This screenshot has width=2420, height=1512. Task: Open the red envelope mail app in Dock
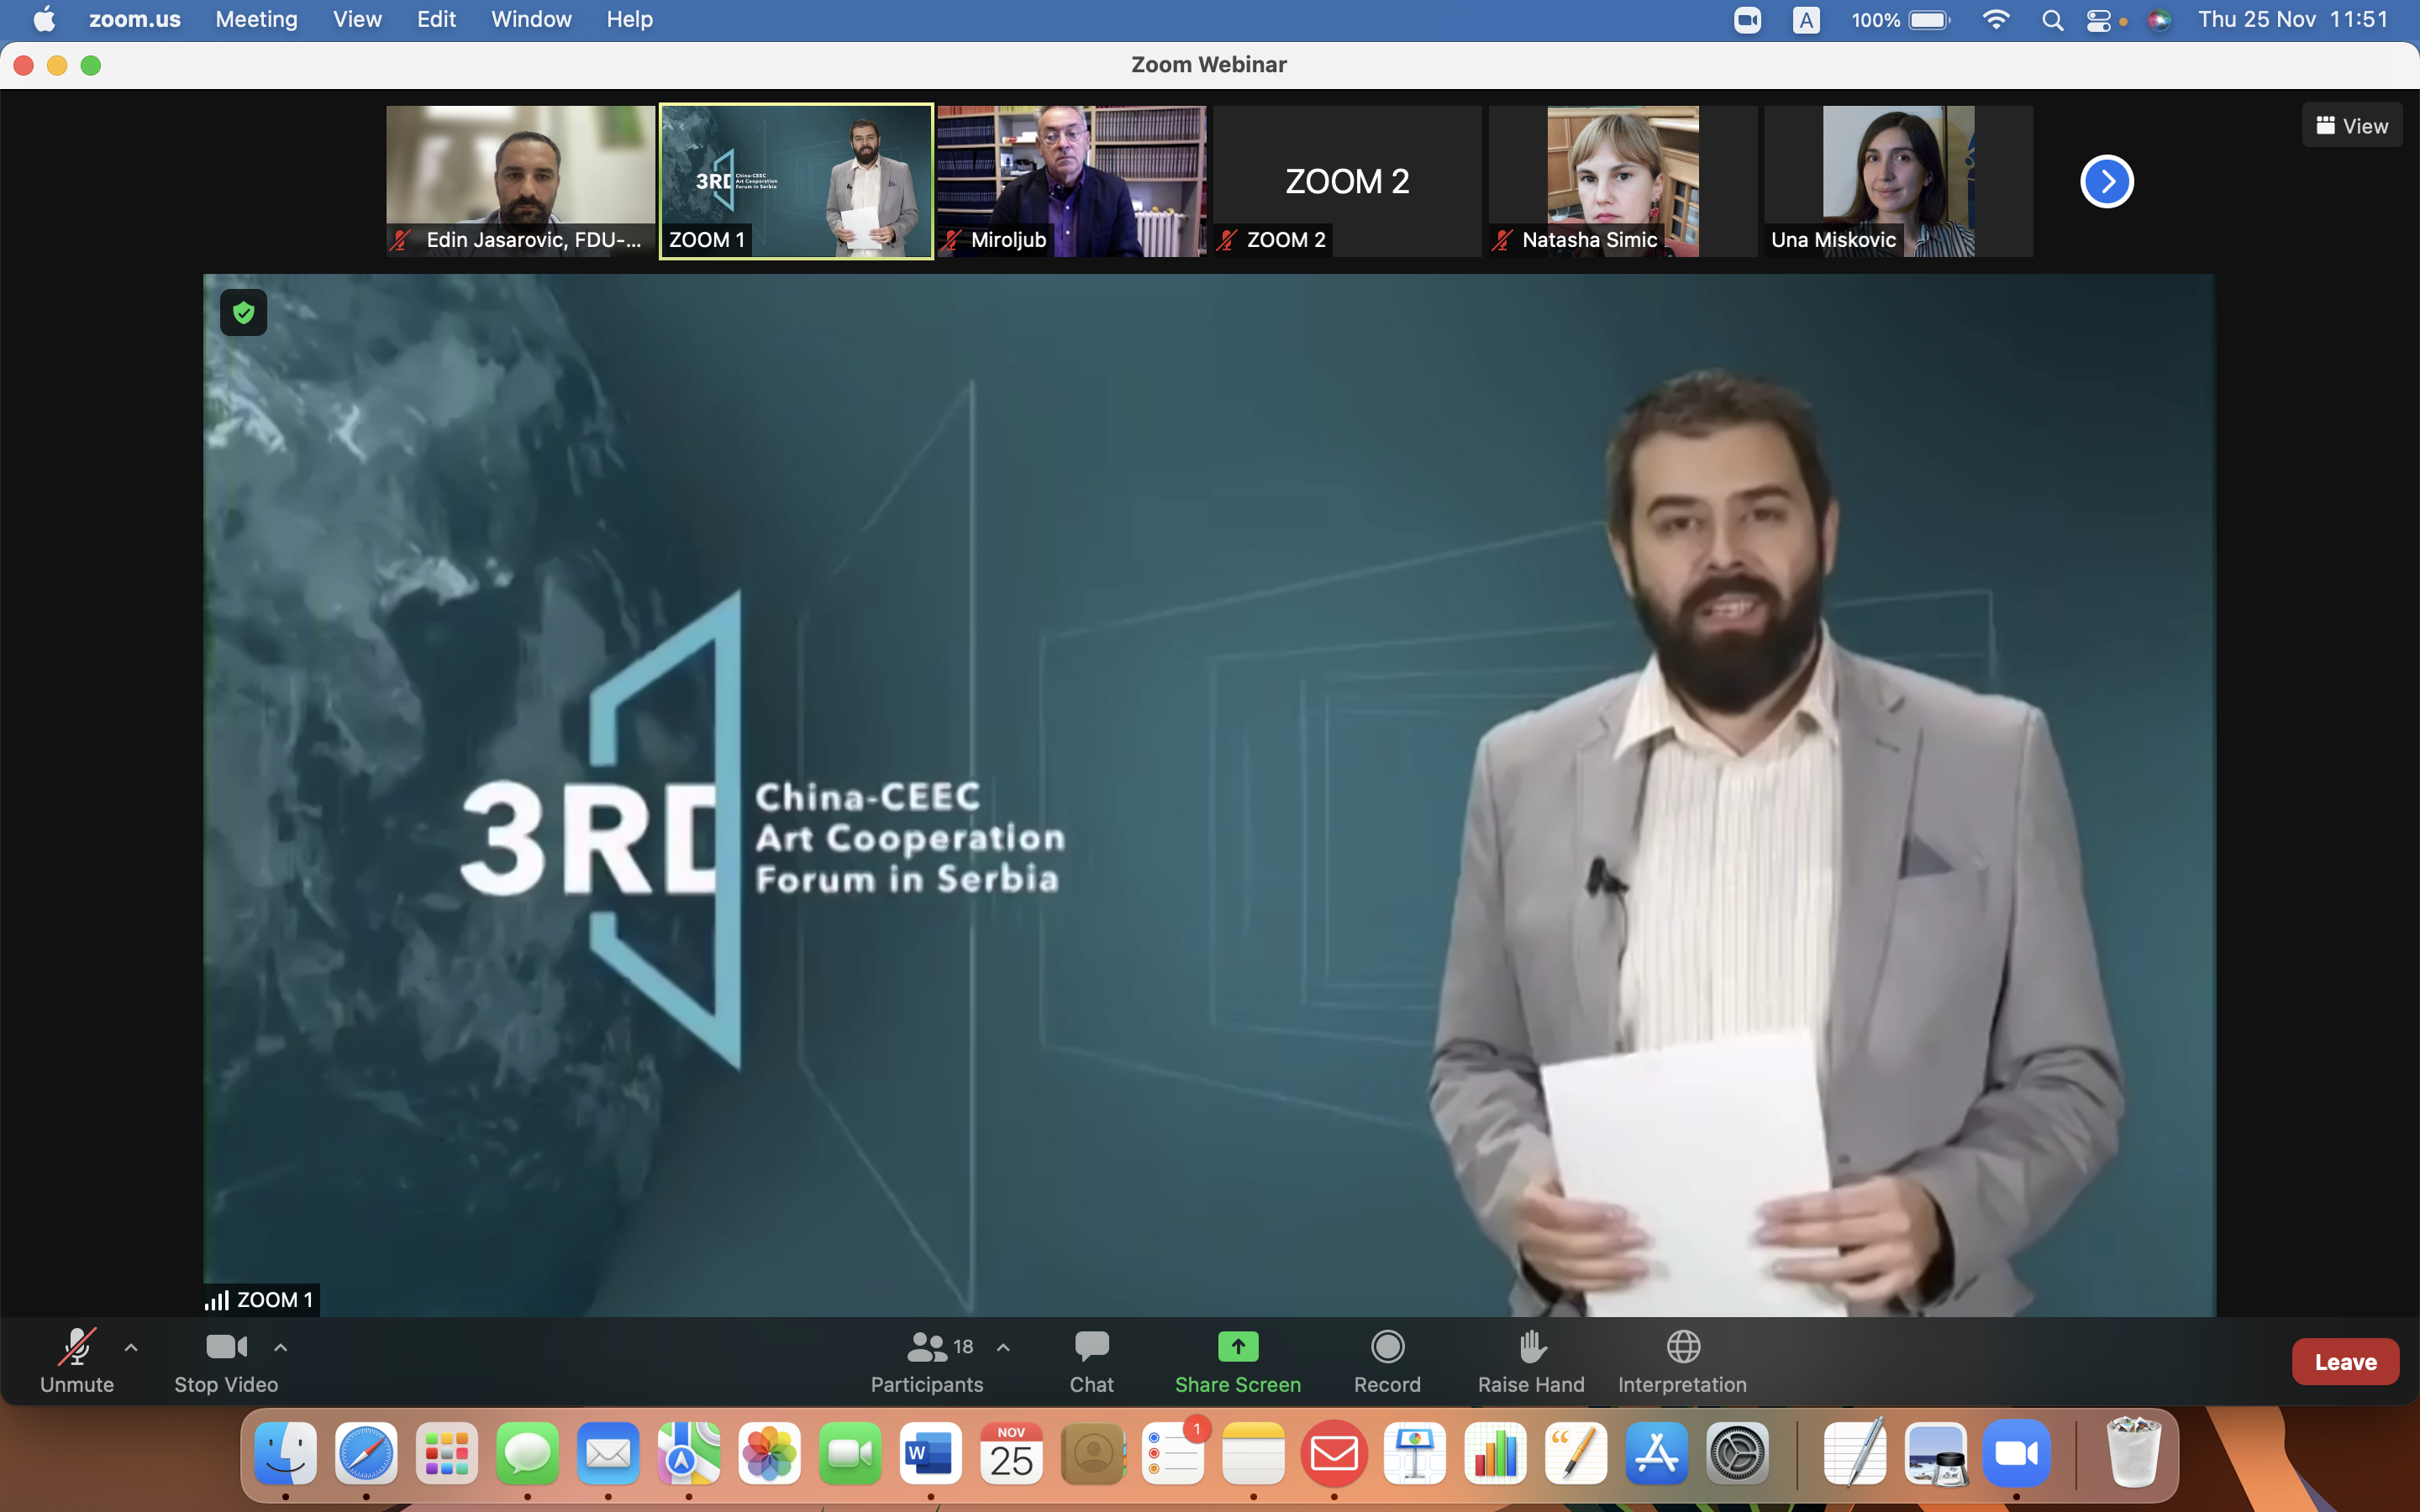coord(1334,1453)
